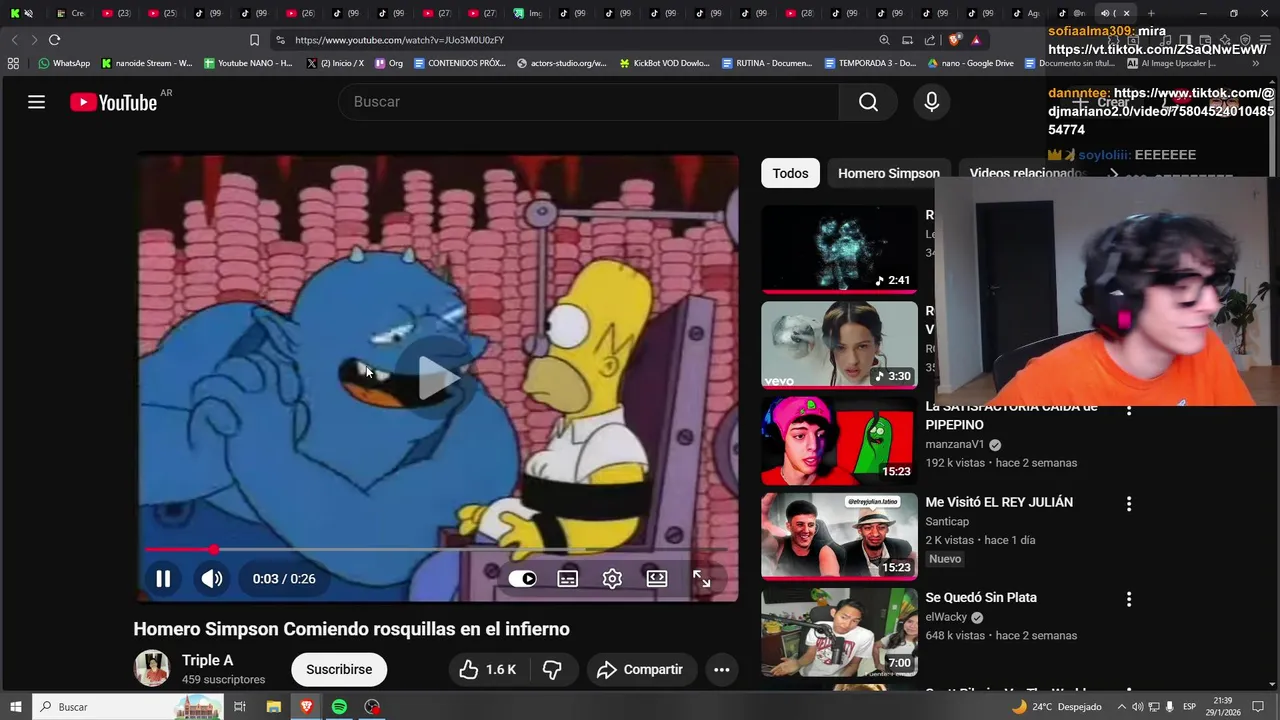The width and height of the screenshot is (1280, 720).
Task: Select the Homero Simpson filter chip
Action: coord(888,173)
